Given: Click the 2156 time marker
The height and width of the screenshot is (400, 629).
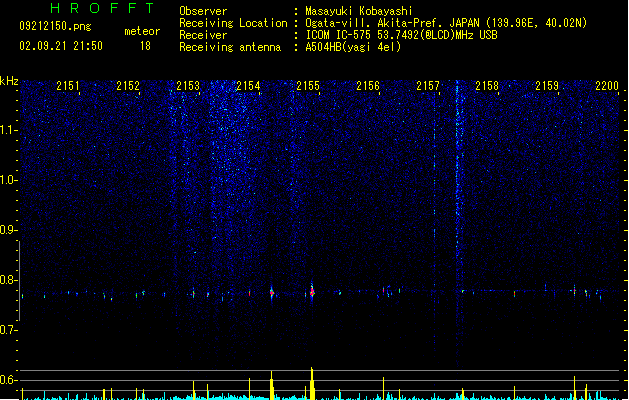Looking at the screenshot, I should coord(368,86).
